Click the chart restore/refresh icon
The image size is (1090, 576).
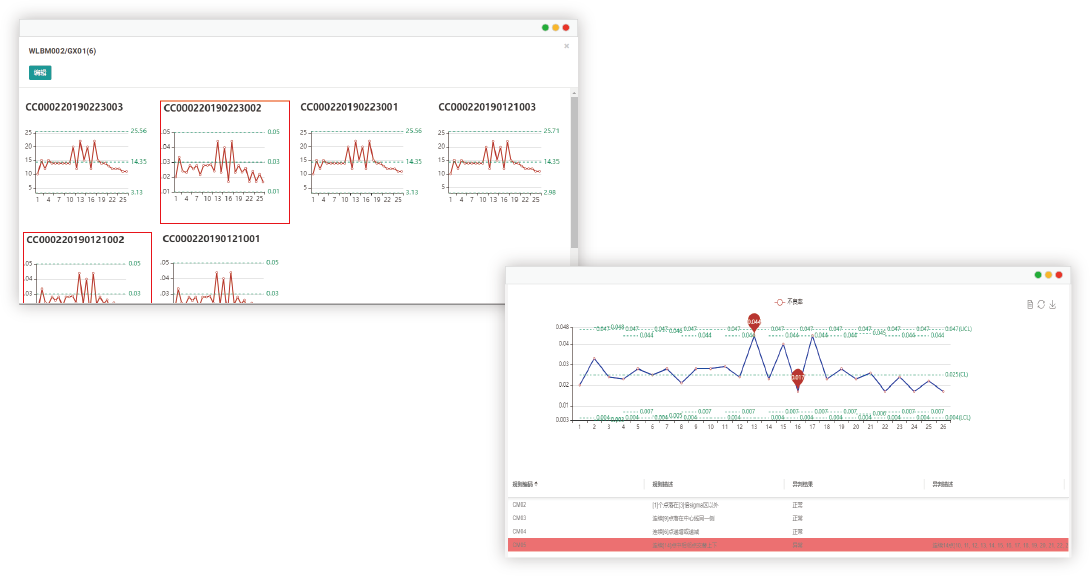point(1041,304)
